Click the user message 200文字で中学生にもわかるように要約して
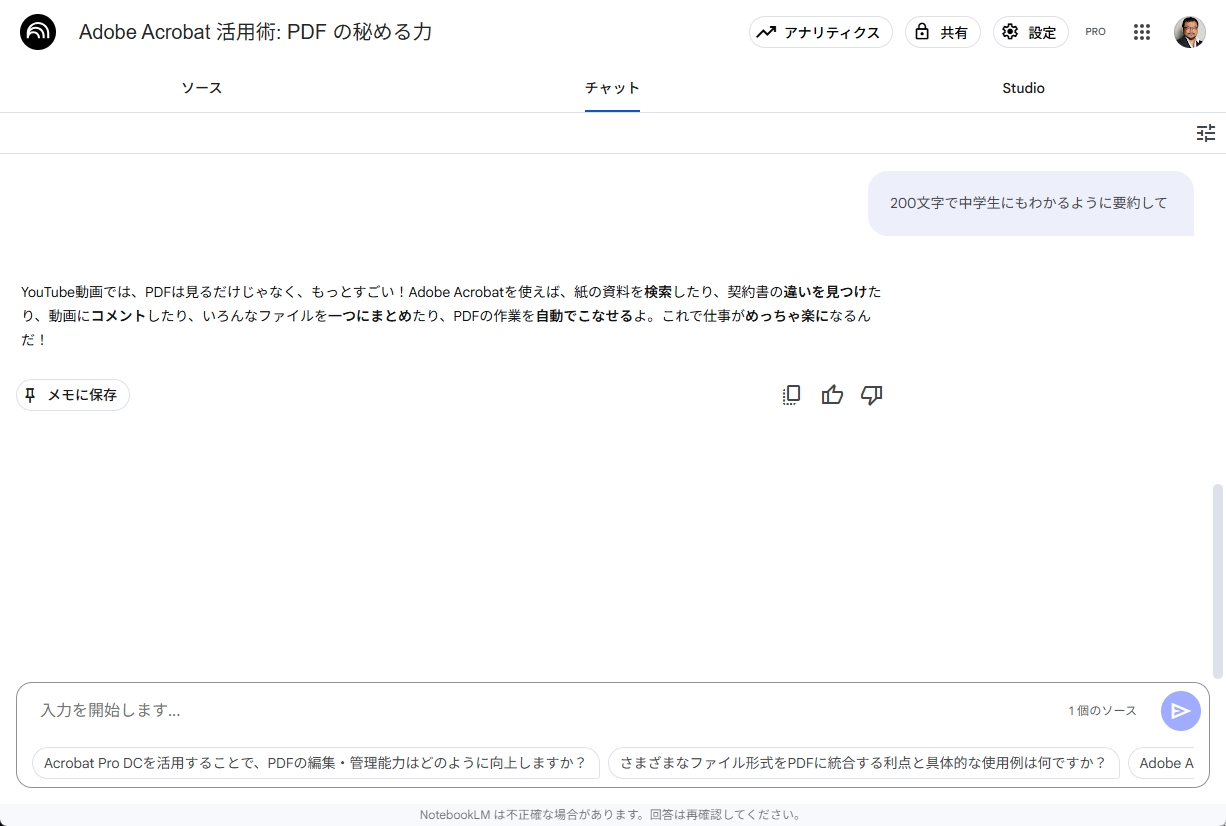The height and width of the screenshot is (826, 1226). [1029, 203]
